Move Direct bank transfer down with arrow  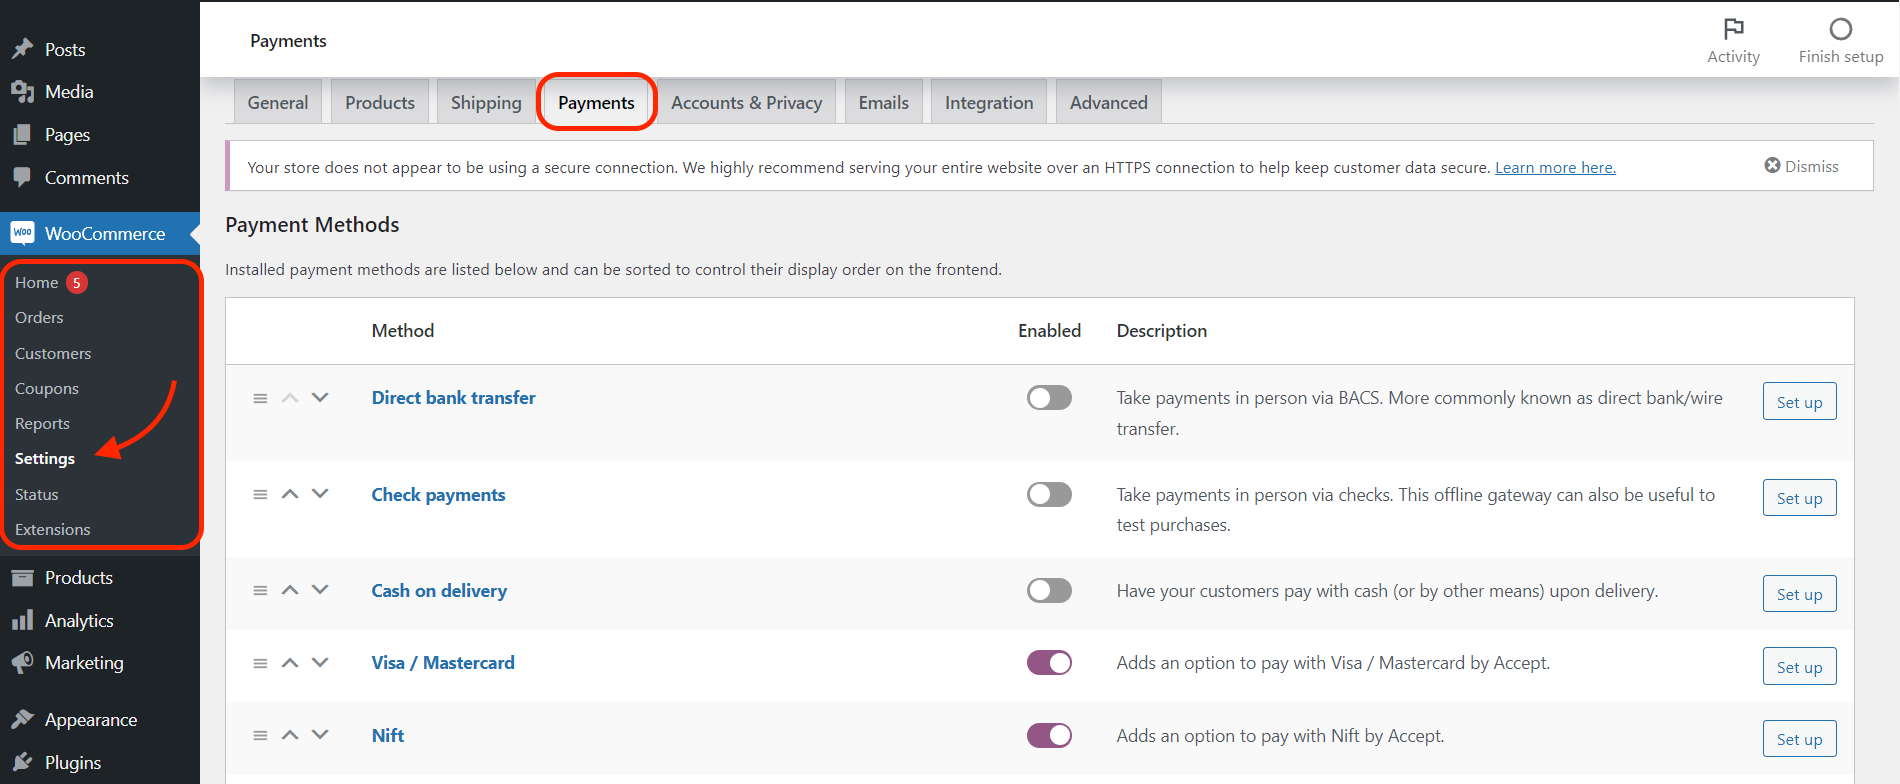(x=320, y=397)
